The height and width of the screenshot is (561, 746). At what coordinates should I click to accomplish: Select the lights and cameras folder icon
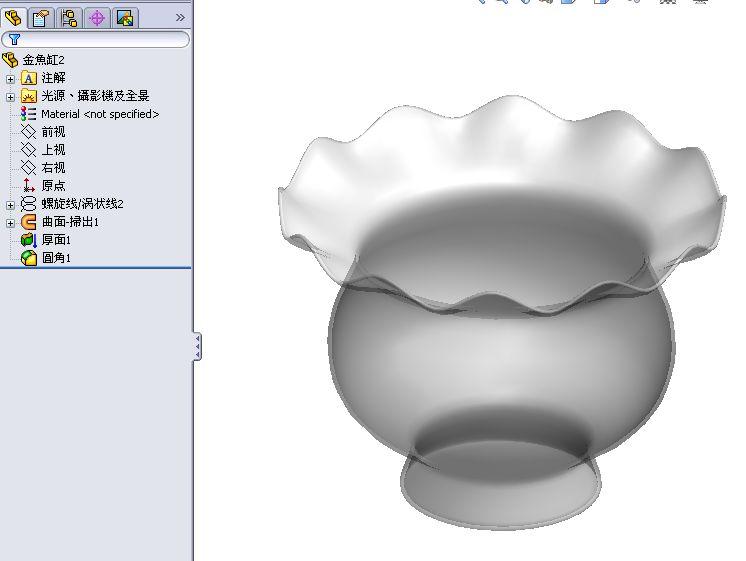point(29,96)
